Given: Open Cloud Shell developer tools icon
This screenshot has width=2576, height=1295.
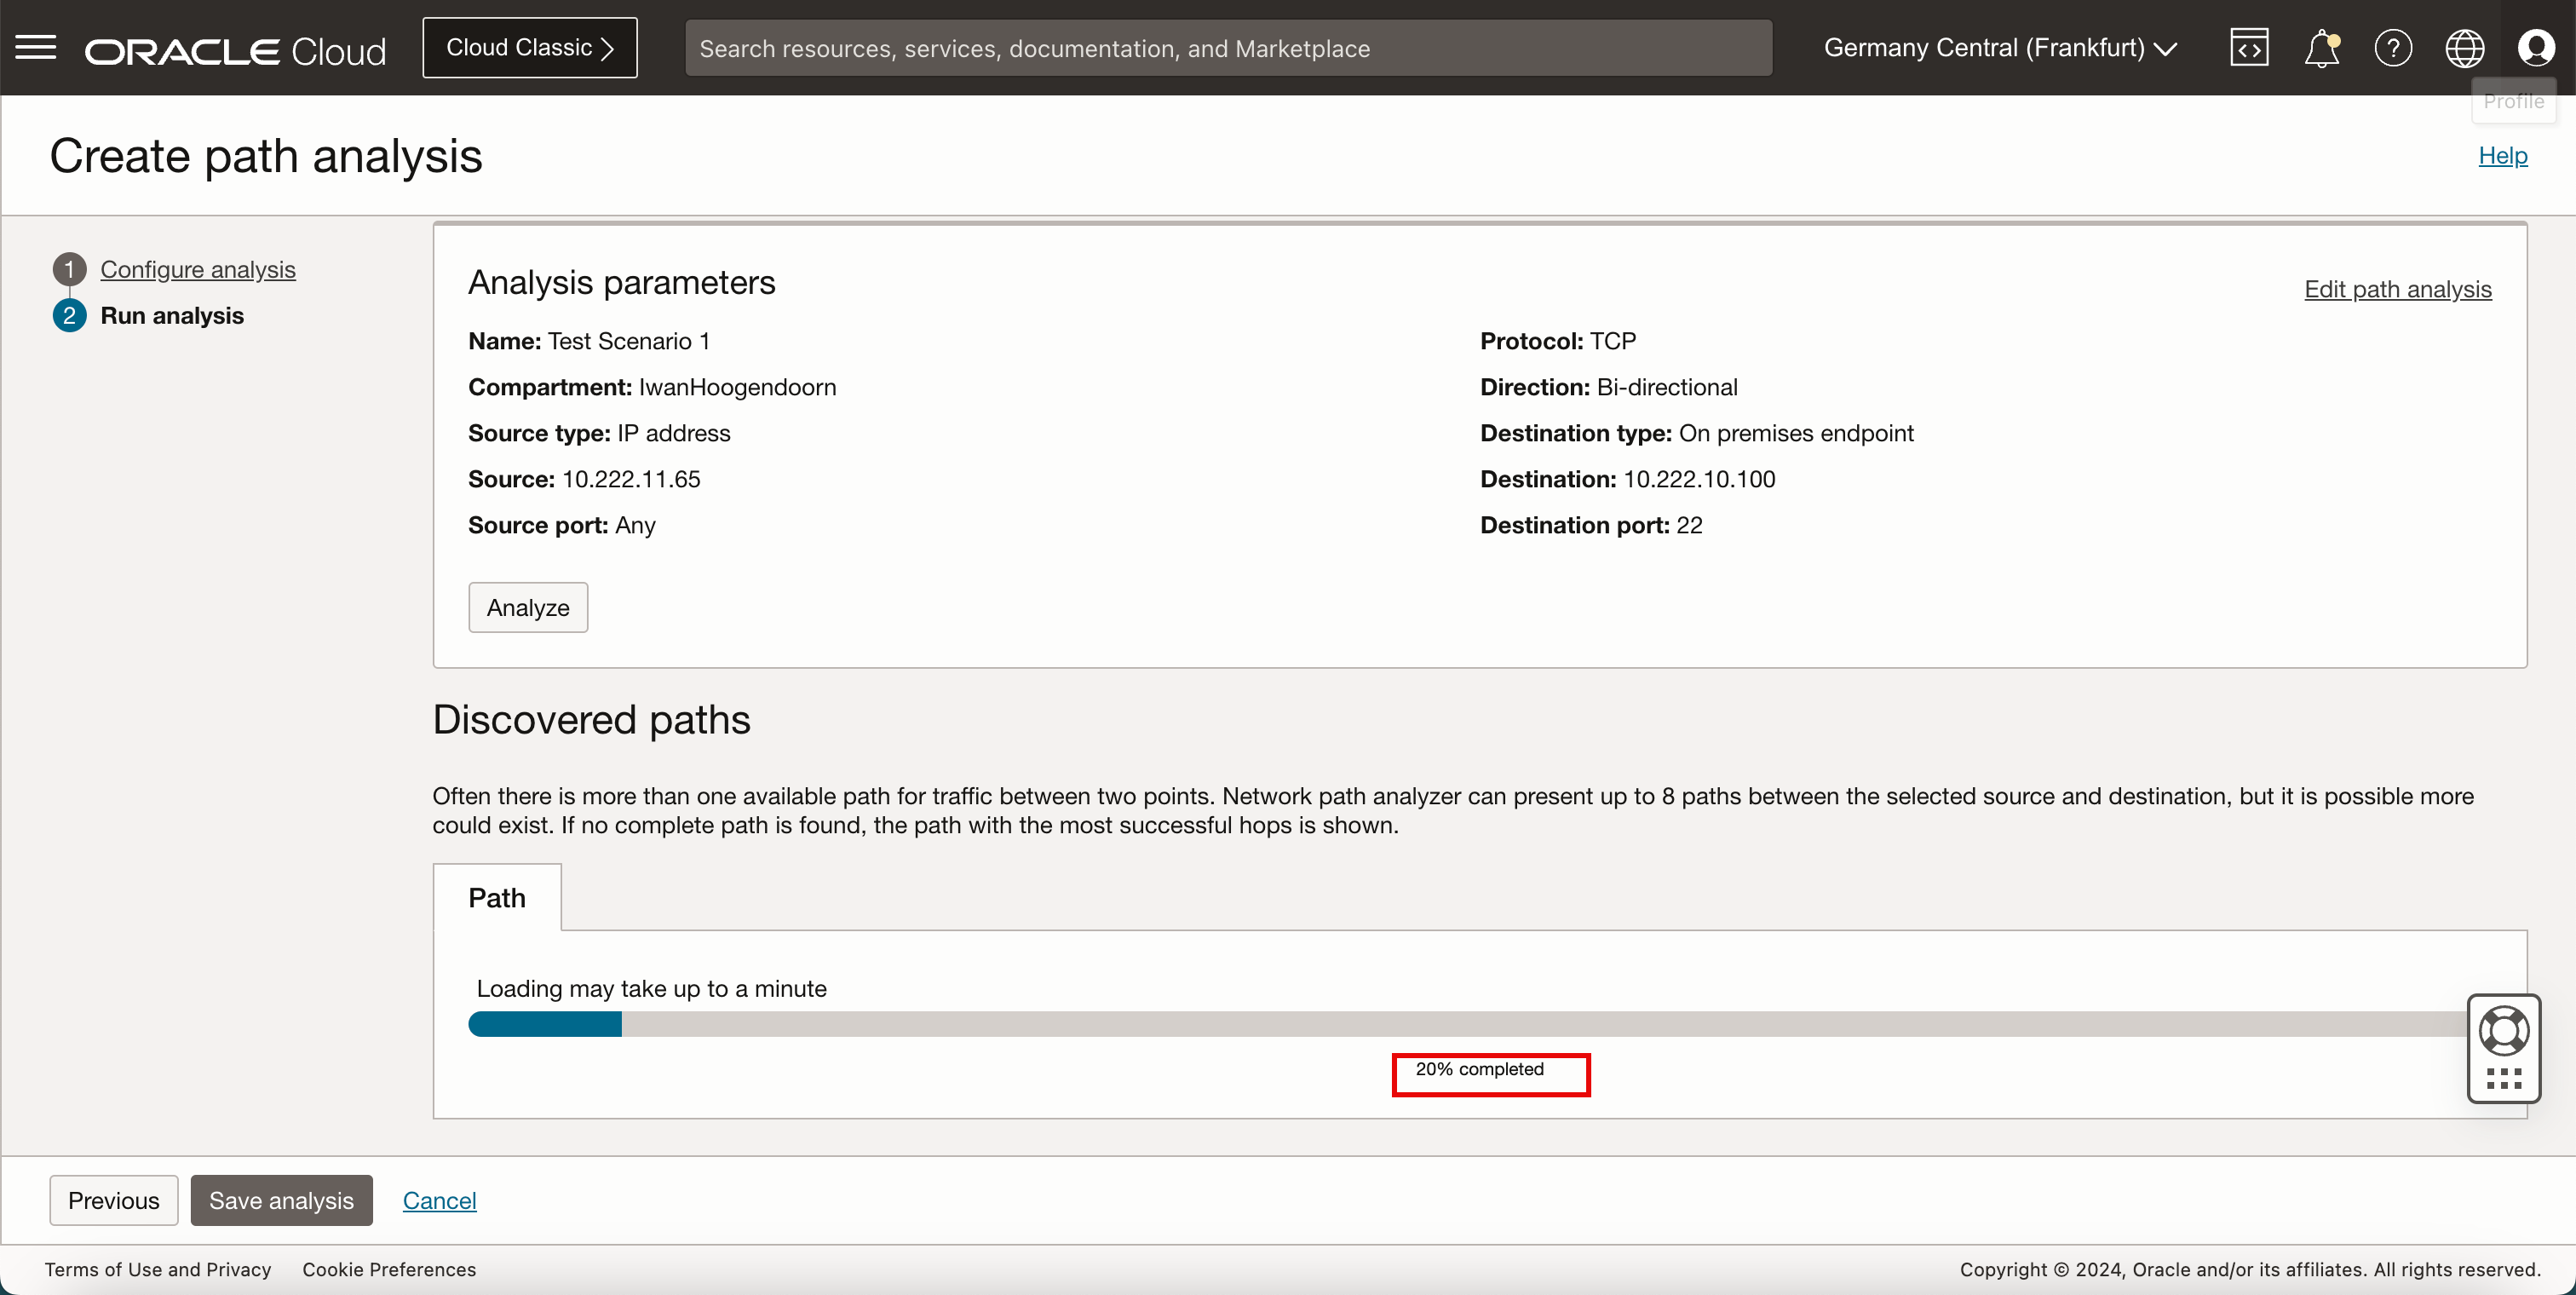Looking at the screenshot, I should [2249, 48].
